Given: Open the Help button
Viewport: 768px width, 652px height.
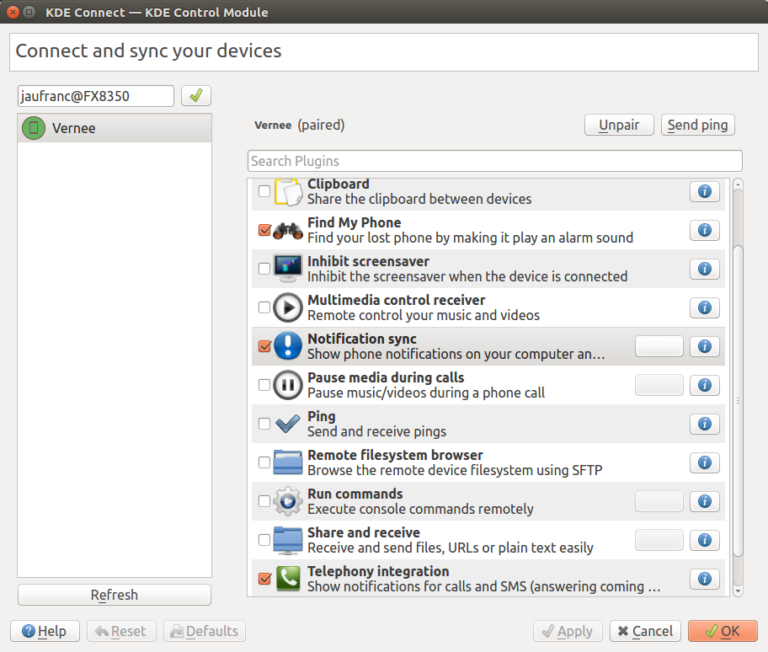Looking at the screenshot, I should (x=45, y=631).
